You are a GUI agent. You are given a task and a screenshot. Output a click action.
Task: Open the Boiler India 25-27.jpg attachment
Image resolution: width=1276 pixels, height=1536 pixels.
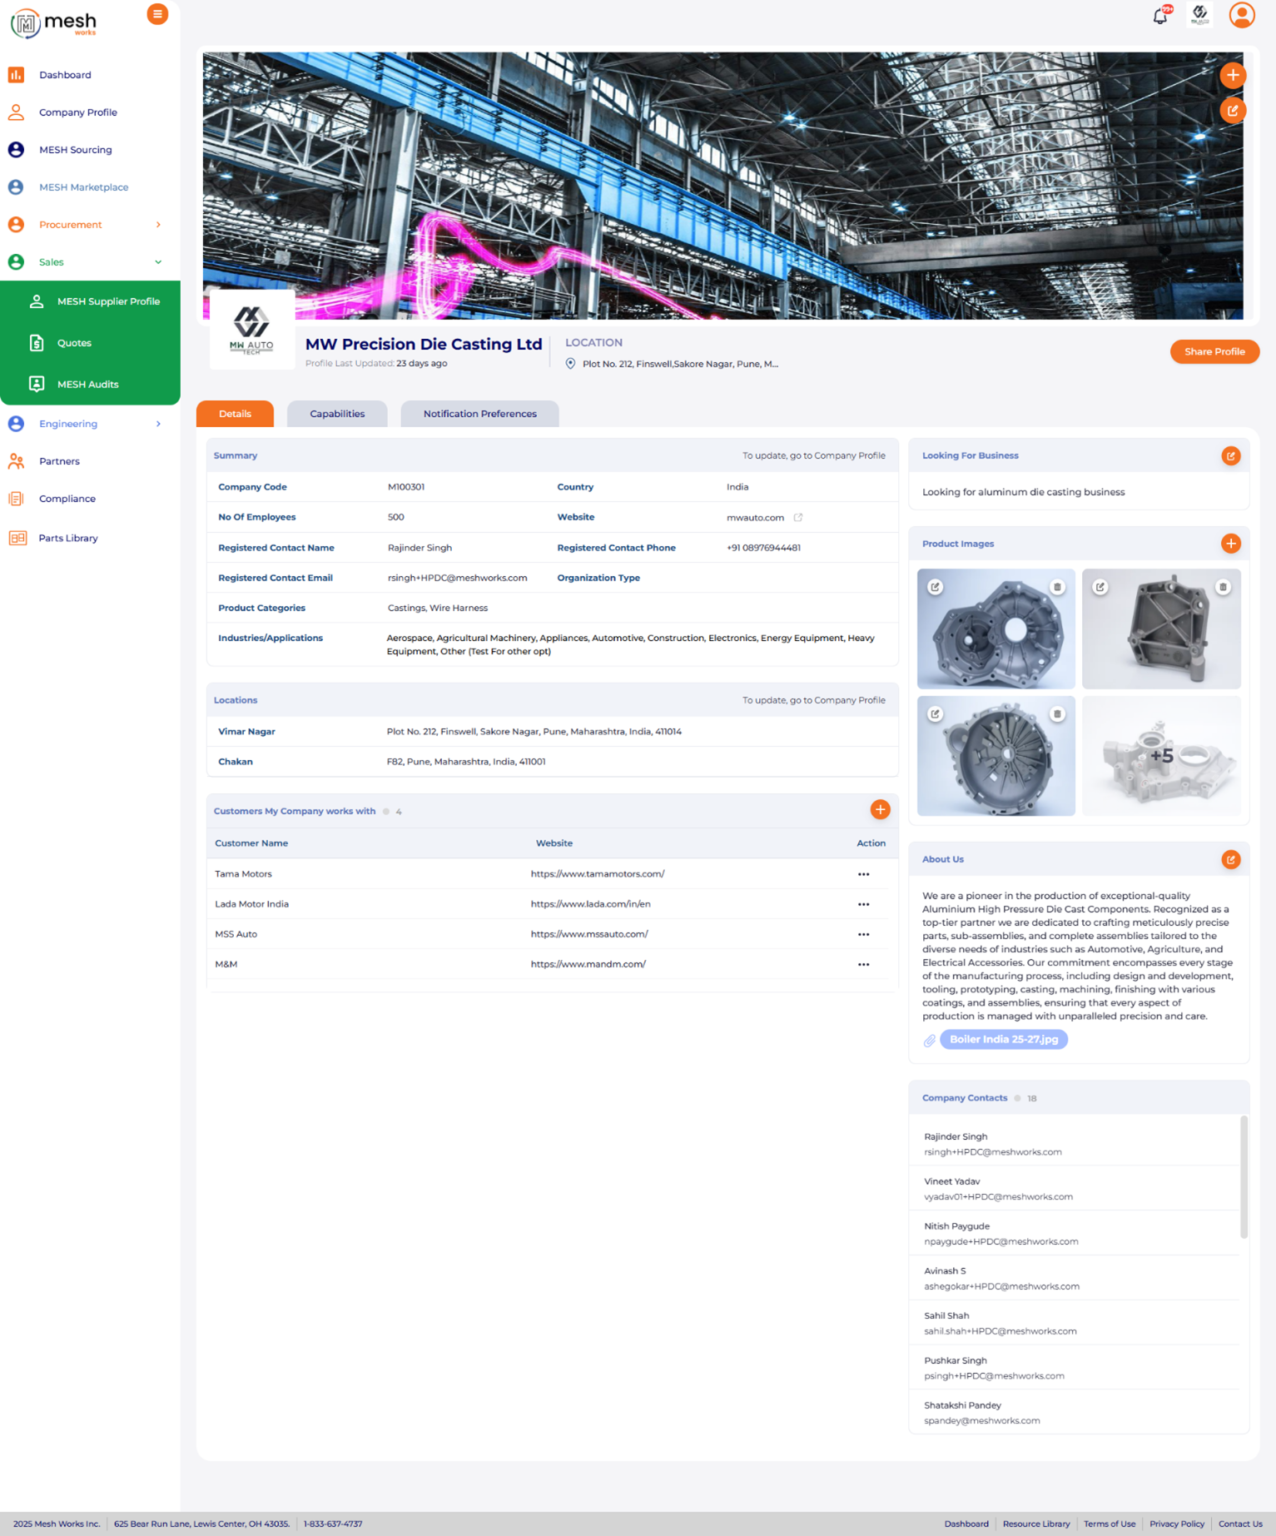(x=1003, y=1040)
